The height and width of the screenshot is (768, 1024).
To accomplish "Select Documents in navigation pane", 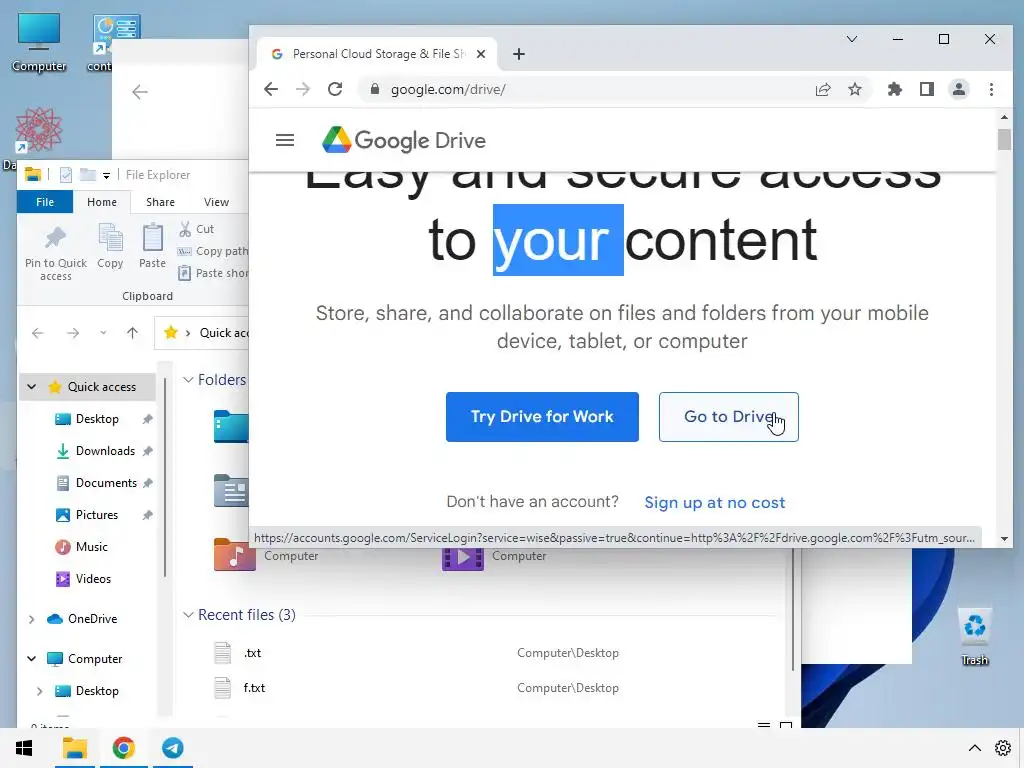I will tap(106, 483).
